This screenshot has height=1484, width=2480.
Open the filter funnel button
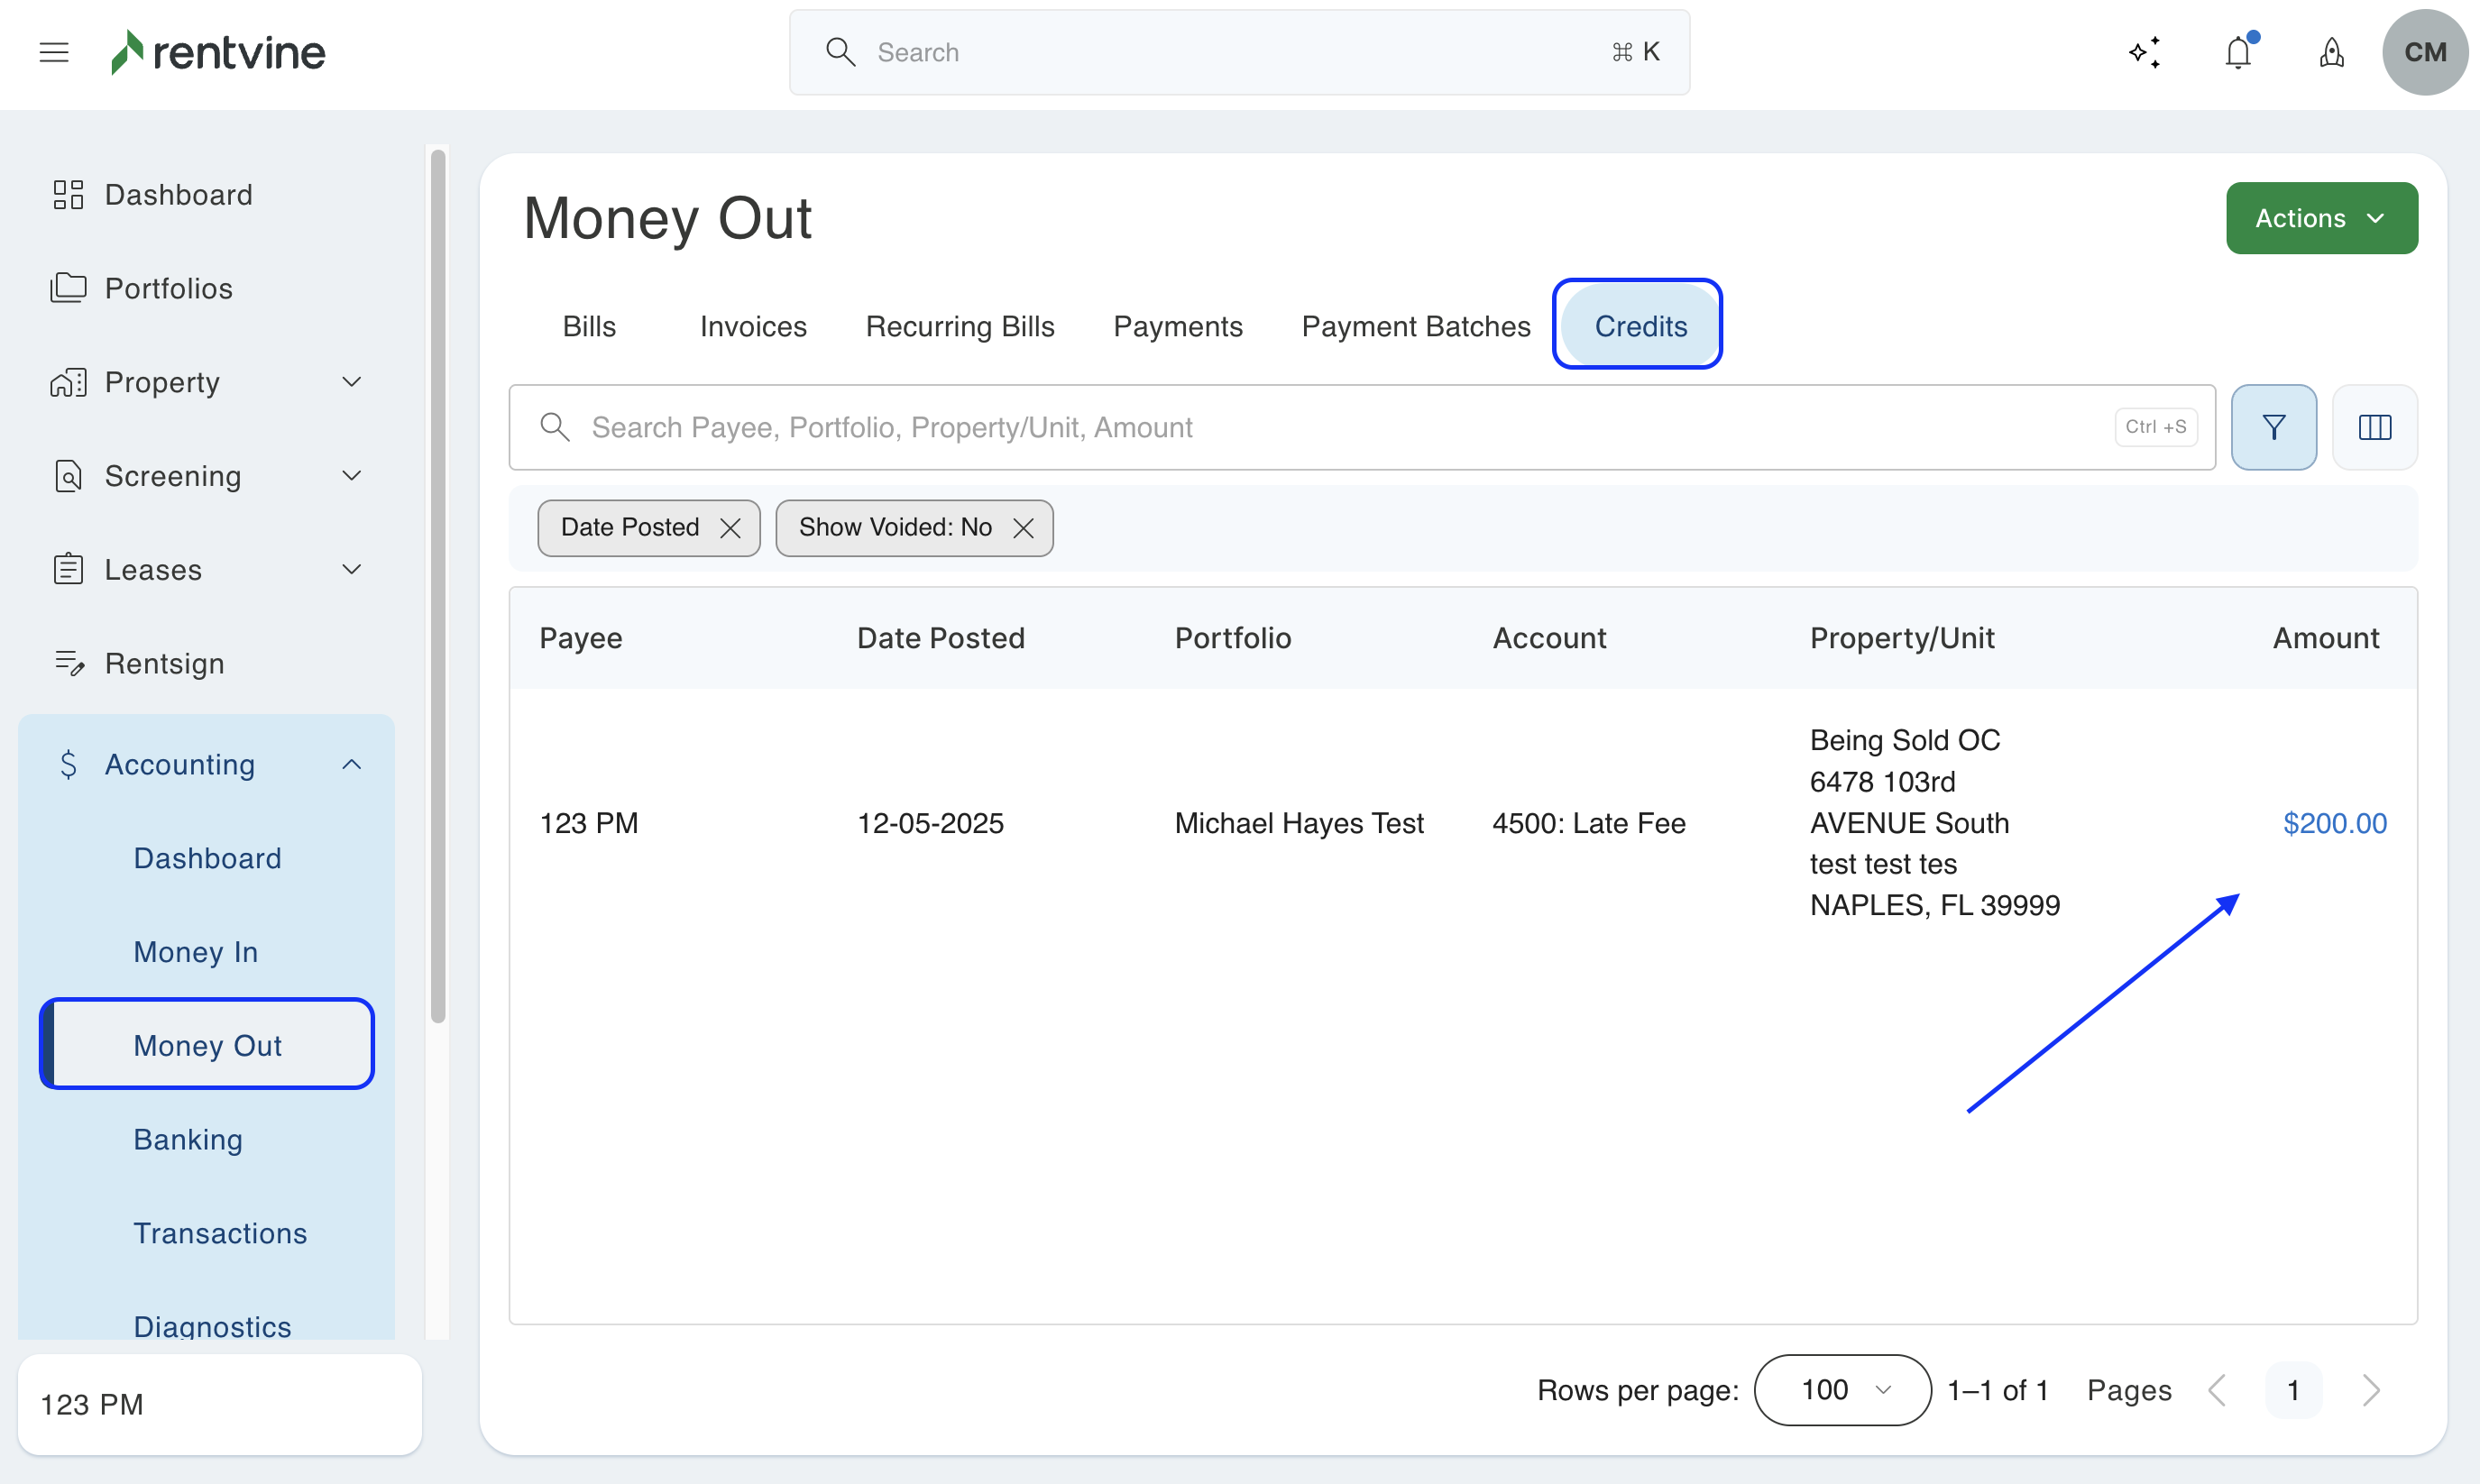(2273, 427)
